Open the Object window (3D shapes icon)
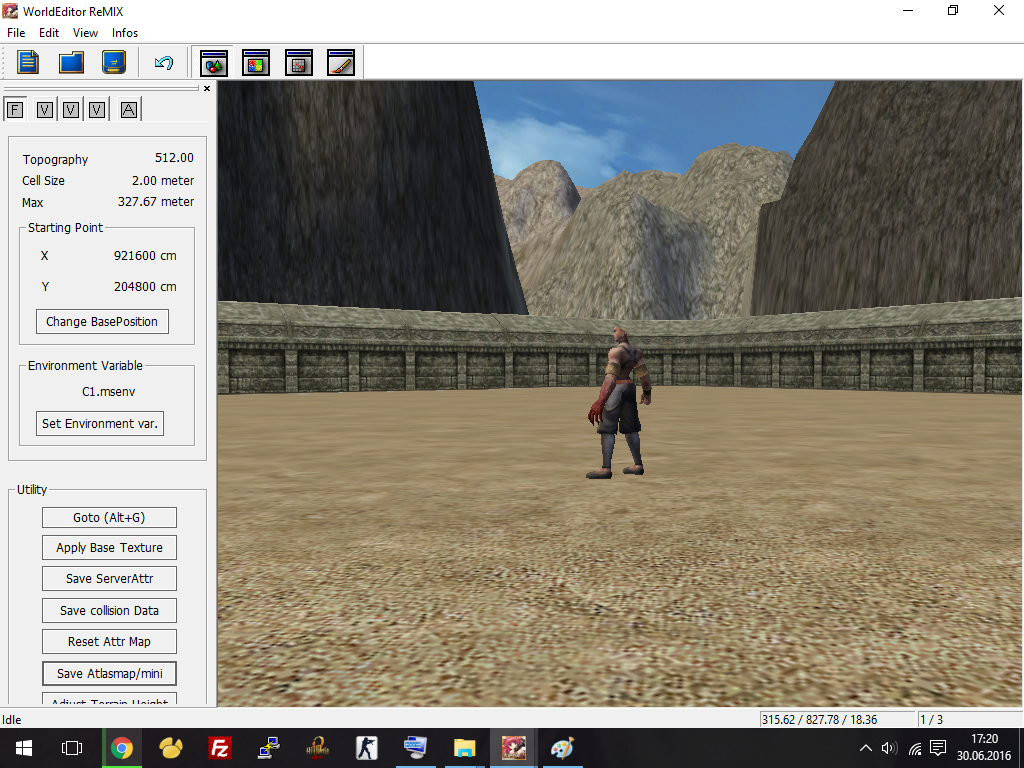 tap(214, 63)
